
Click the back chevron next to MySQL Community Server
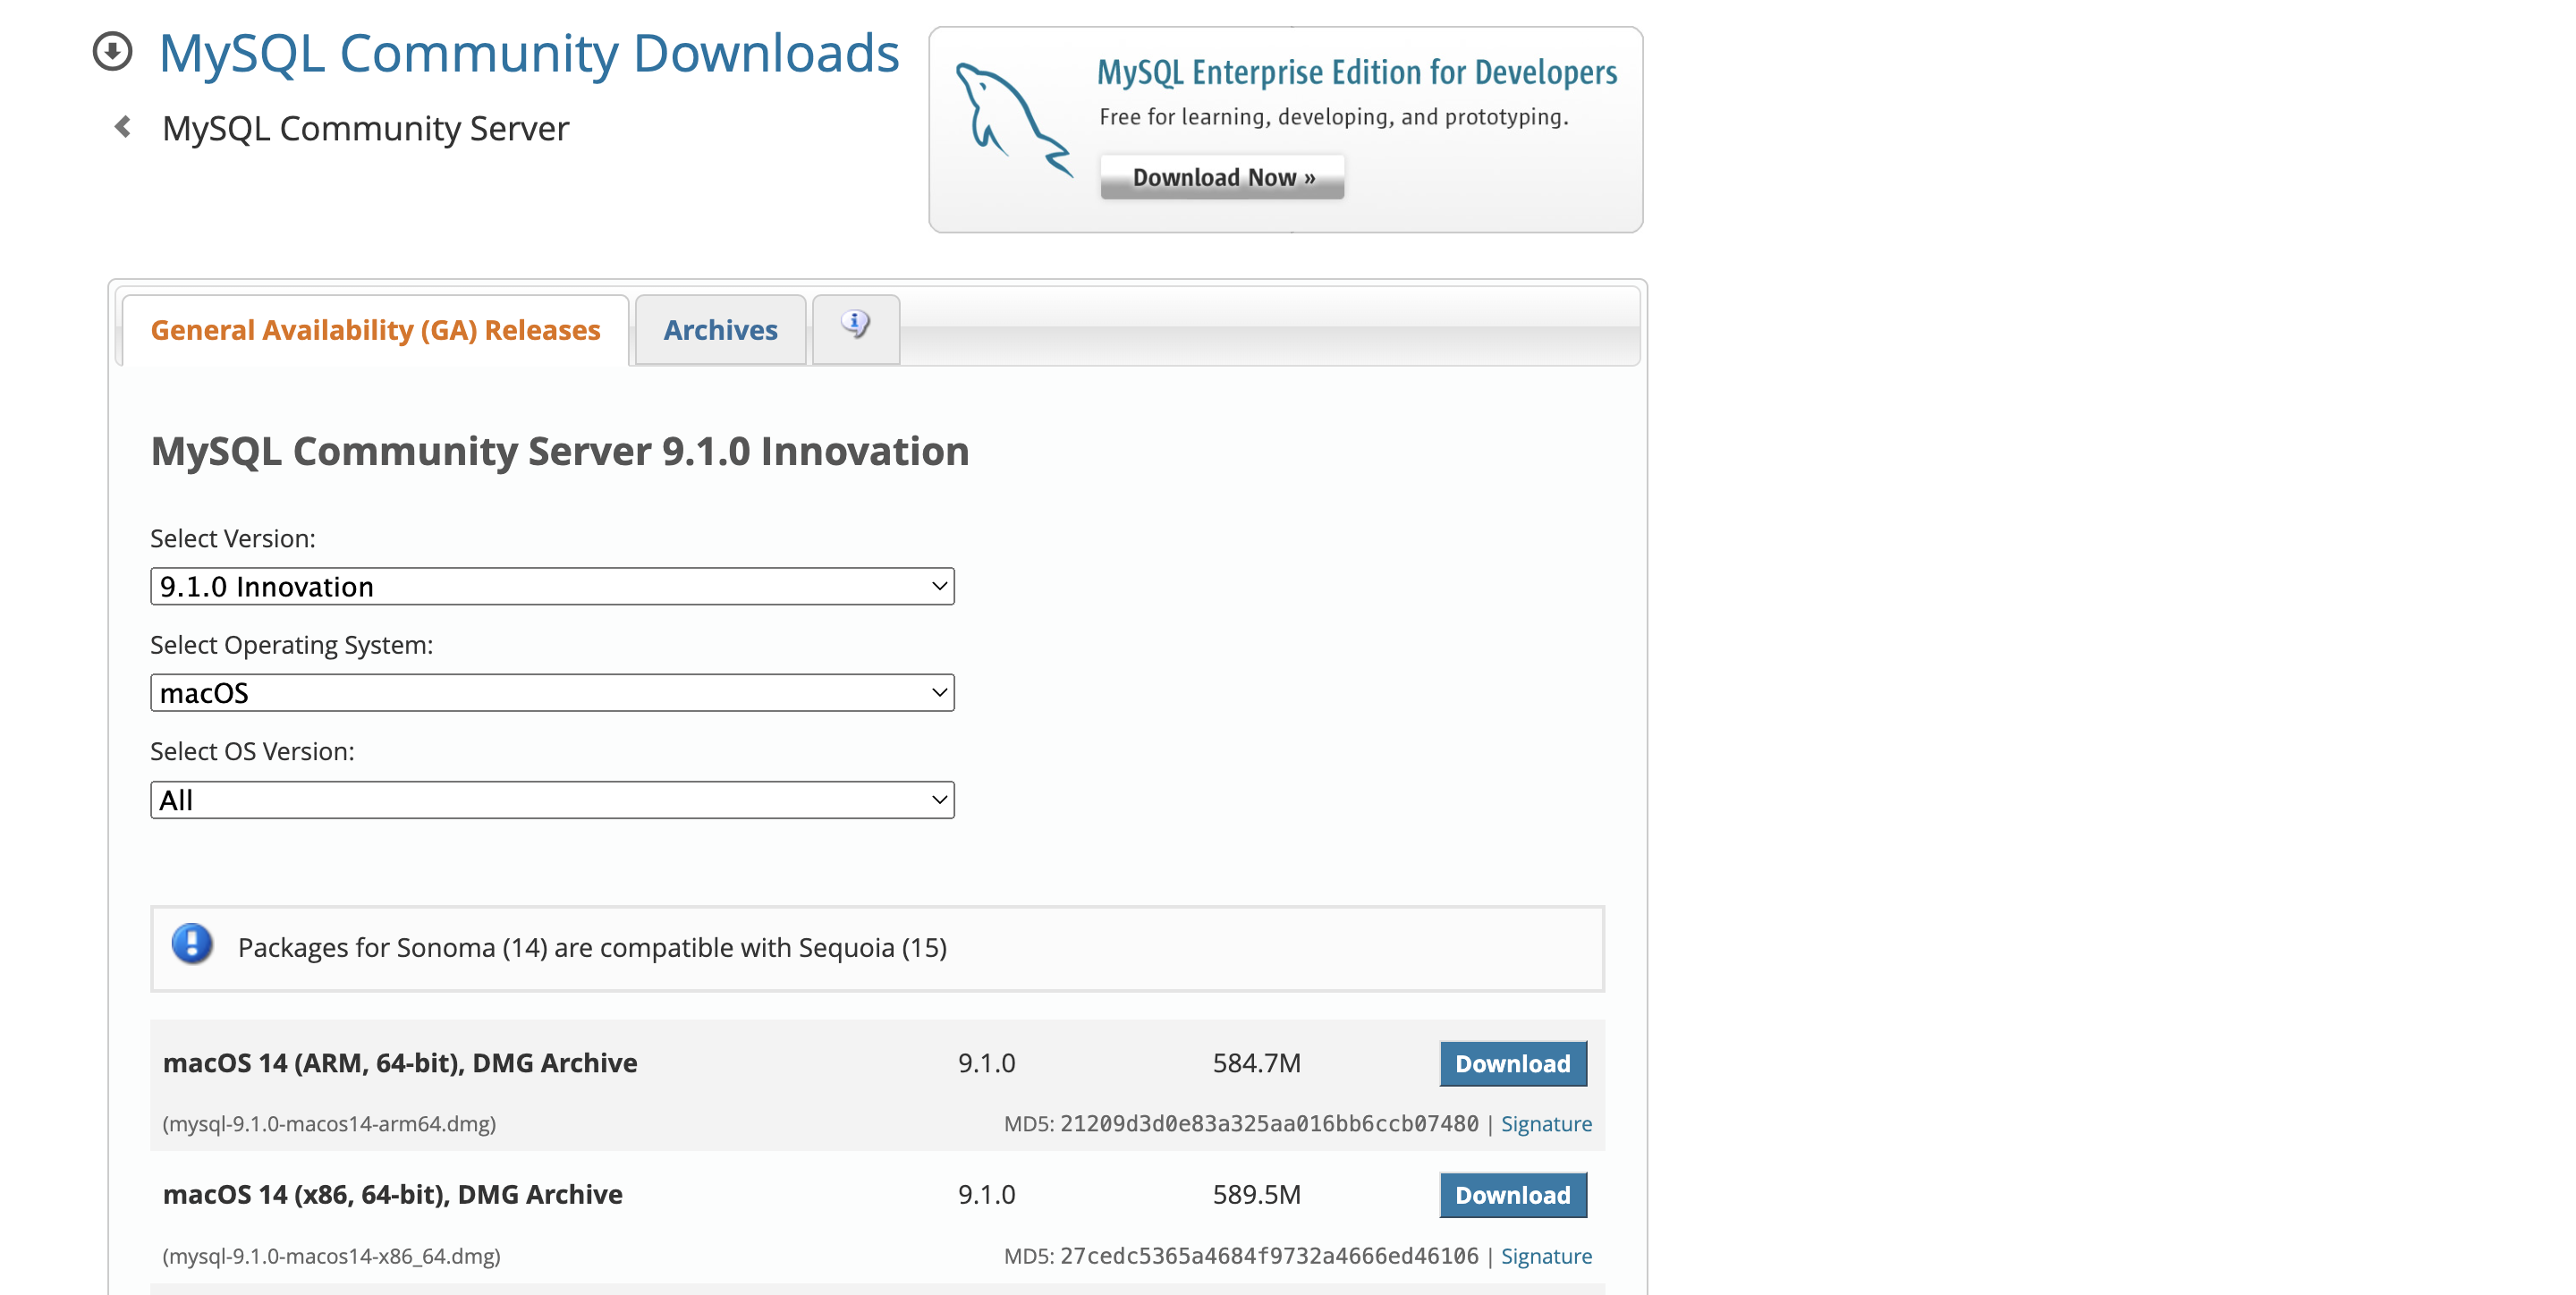[x=123, y=127]
